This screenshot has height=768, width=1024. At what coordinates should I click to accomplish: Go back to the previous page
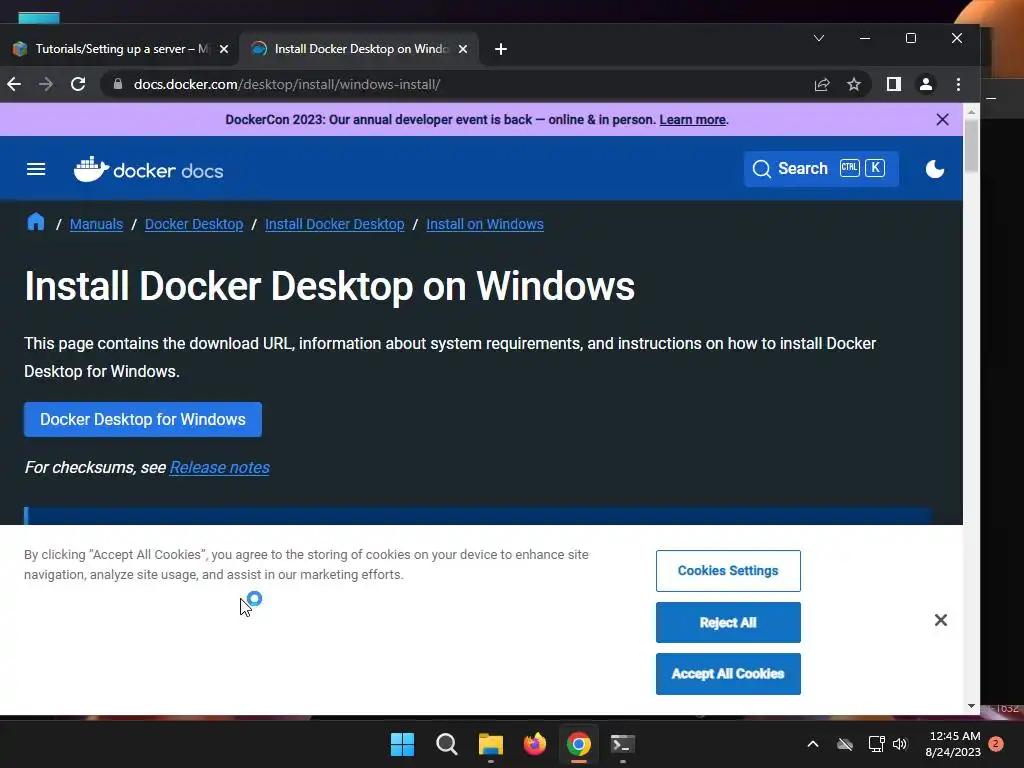click(14, 84)
